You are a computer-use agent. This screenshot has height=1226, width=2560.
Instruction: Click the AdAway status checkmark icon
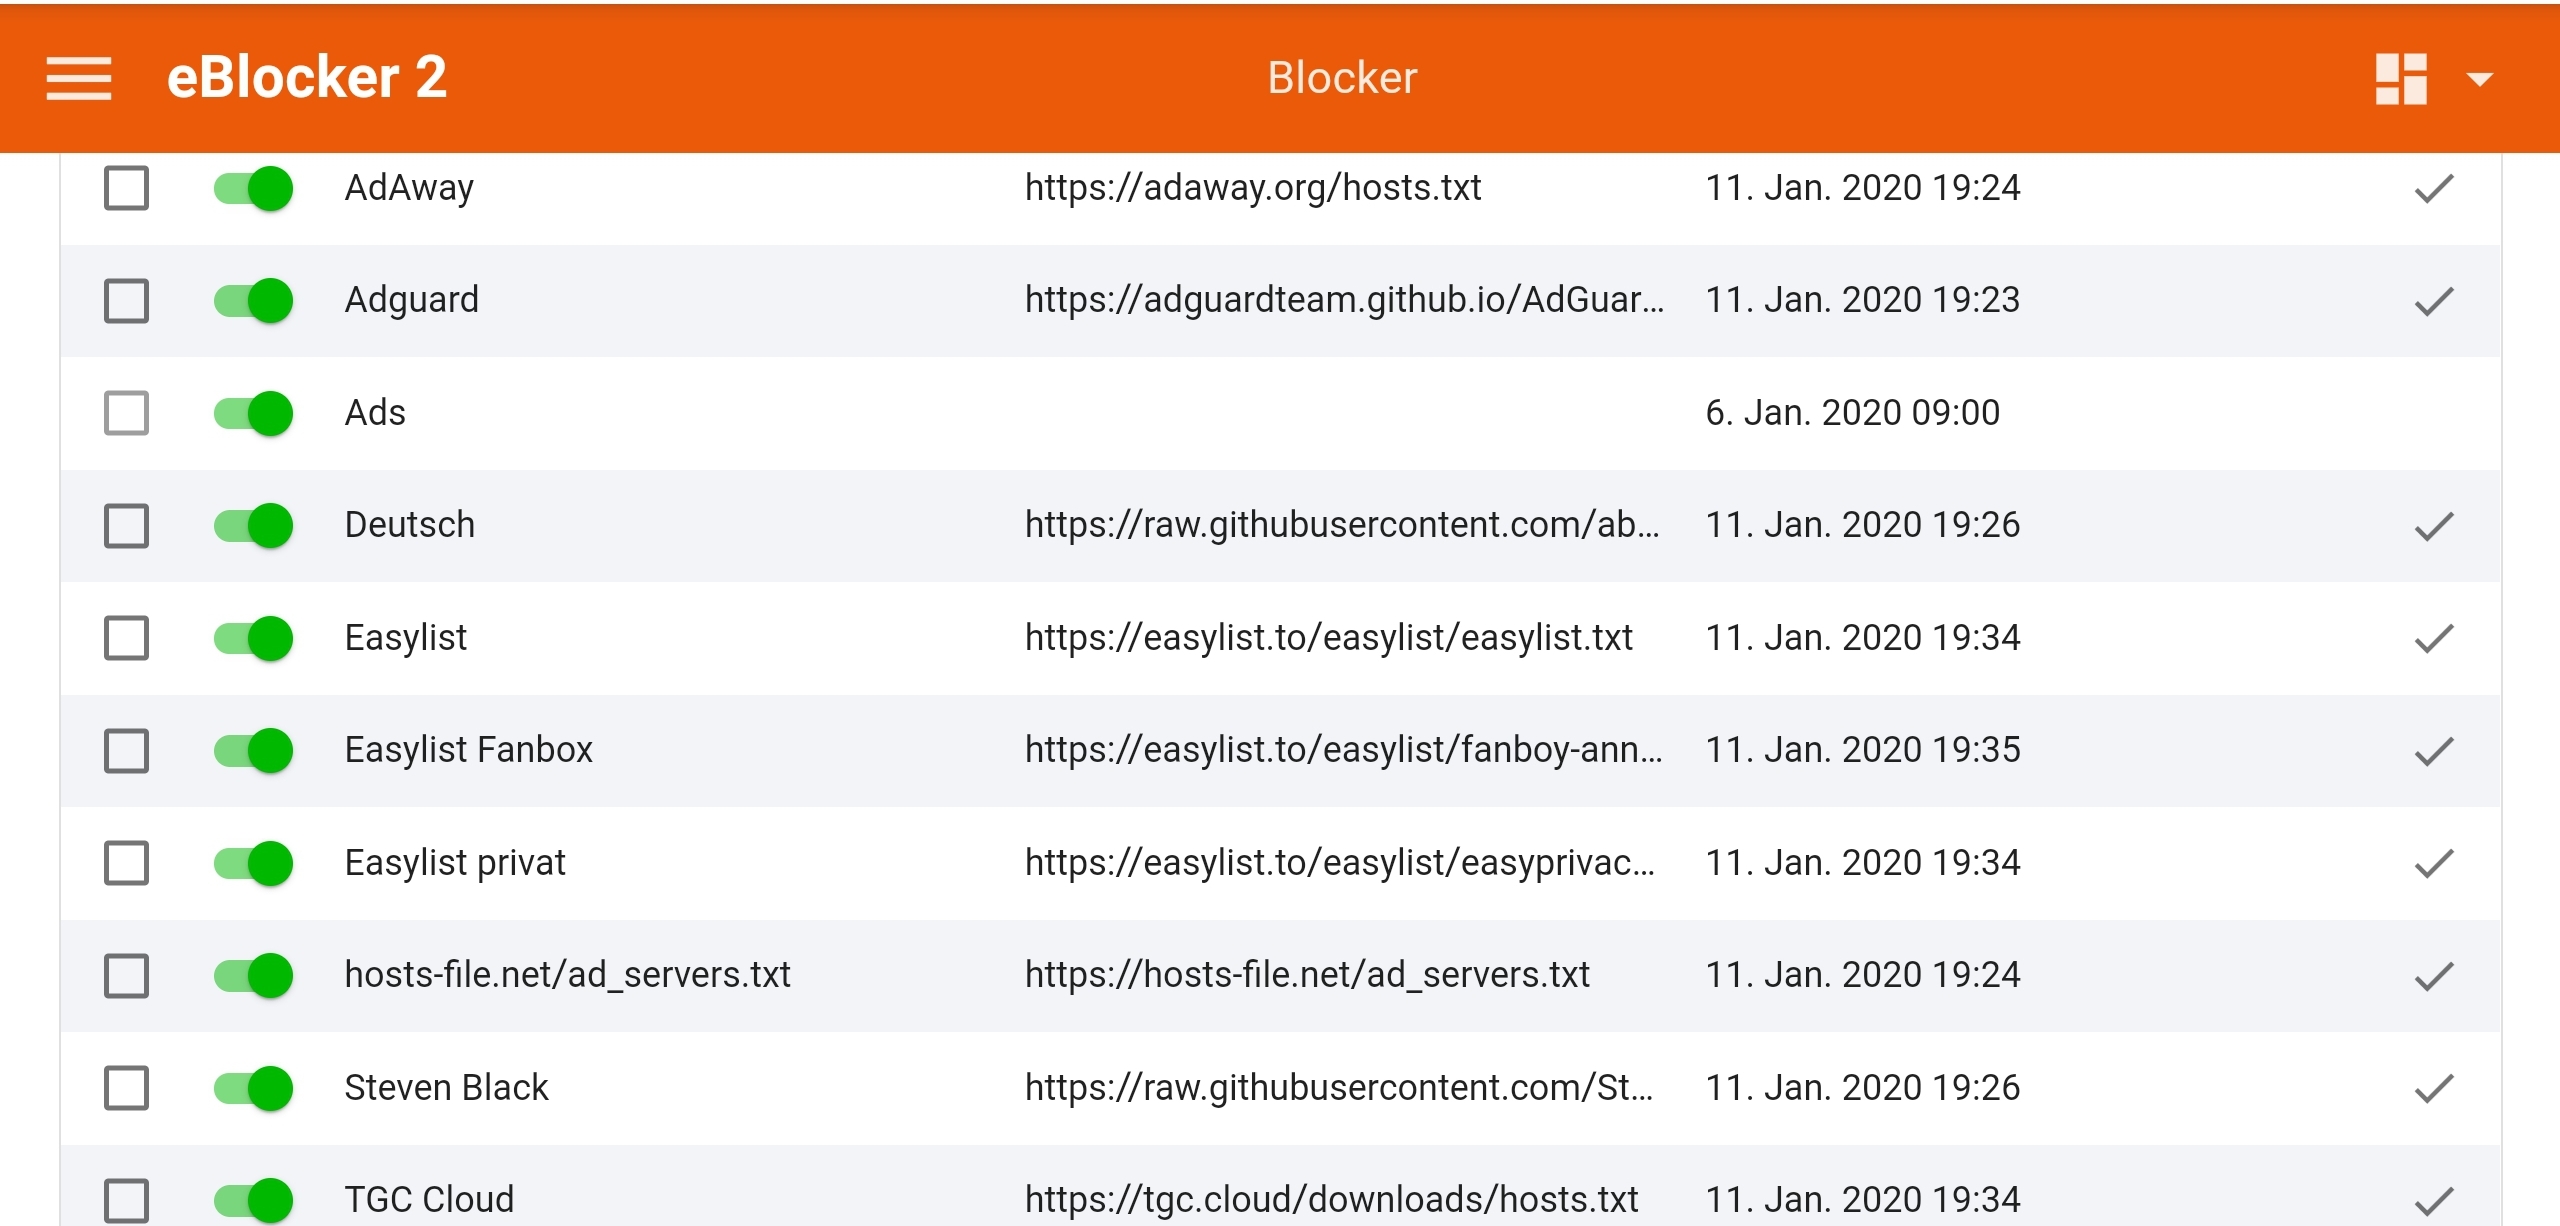pos(2434,188)
